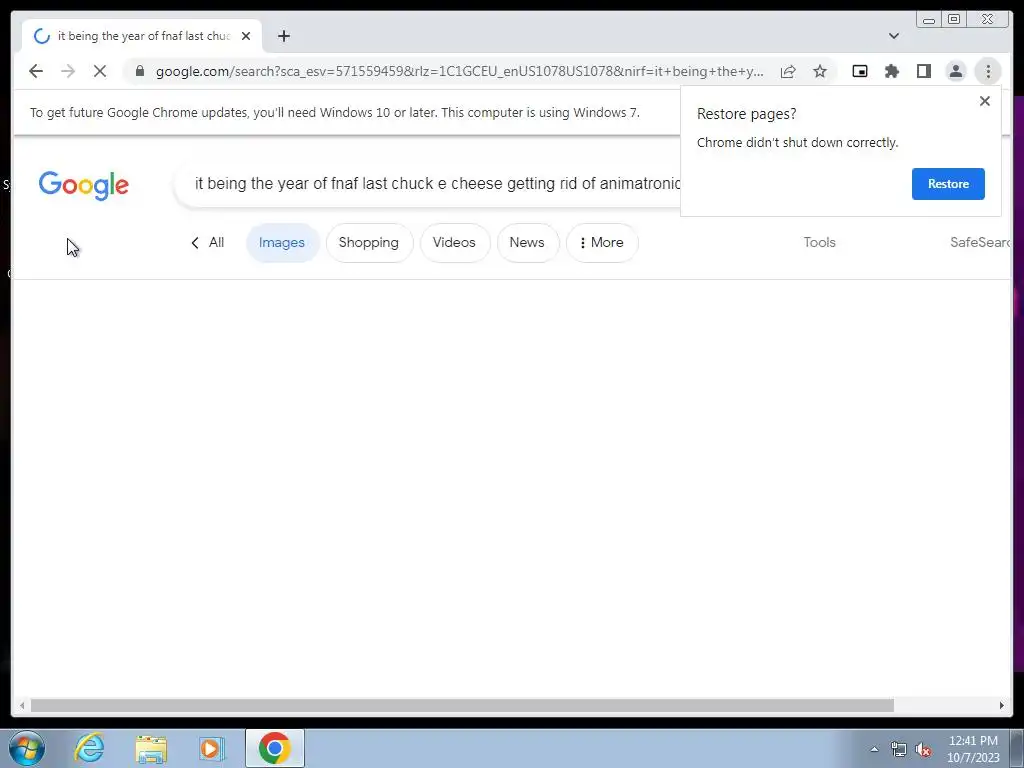Select the Shopping filter

click(x=369, y=242)
